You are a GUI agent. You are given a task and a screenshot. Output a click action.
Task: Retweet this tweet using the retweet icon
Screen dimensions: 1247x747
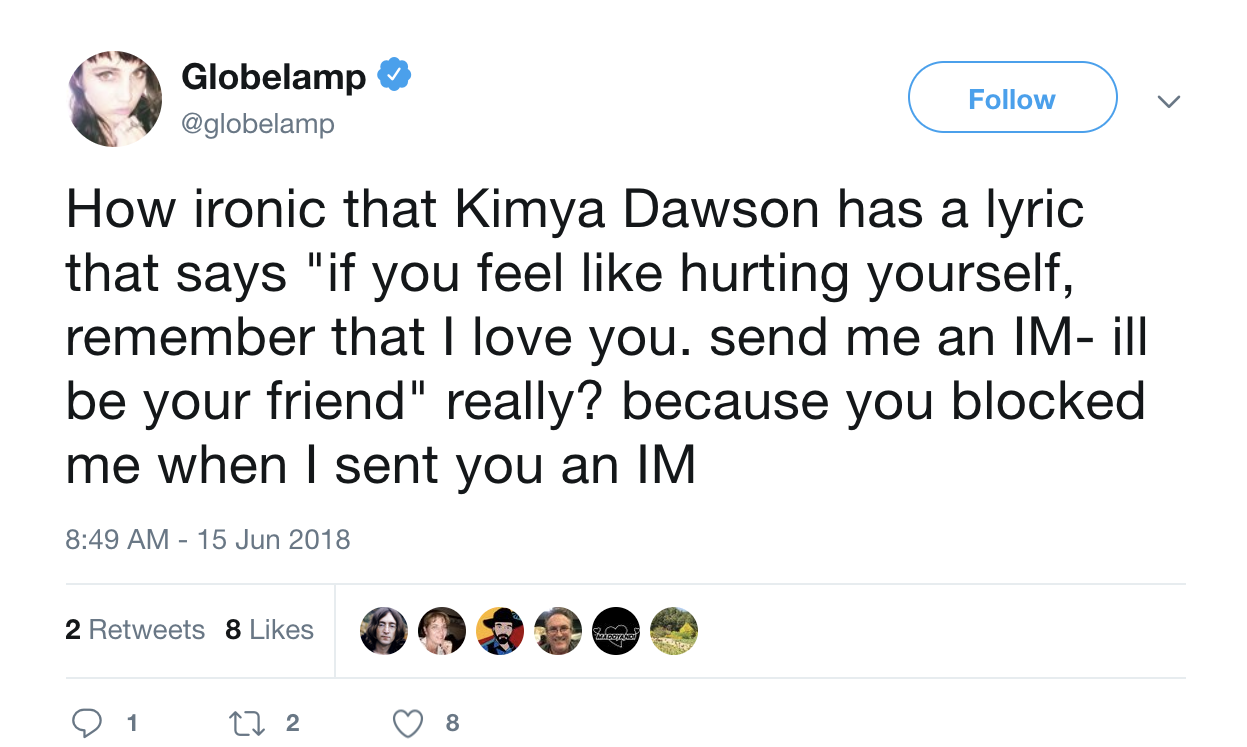(x=244, y=722)
